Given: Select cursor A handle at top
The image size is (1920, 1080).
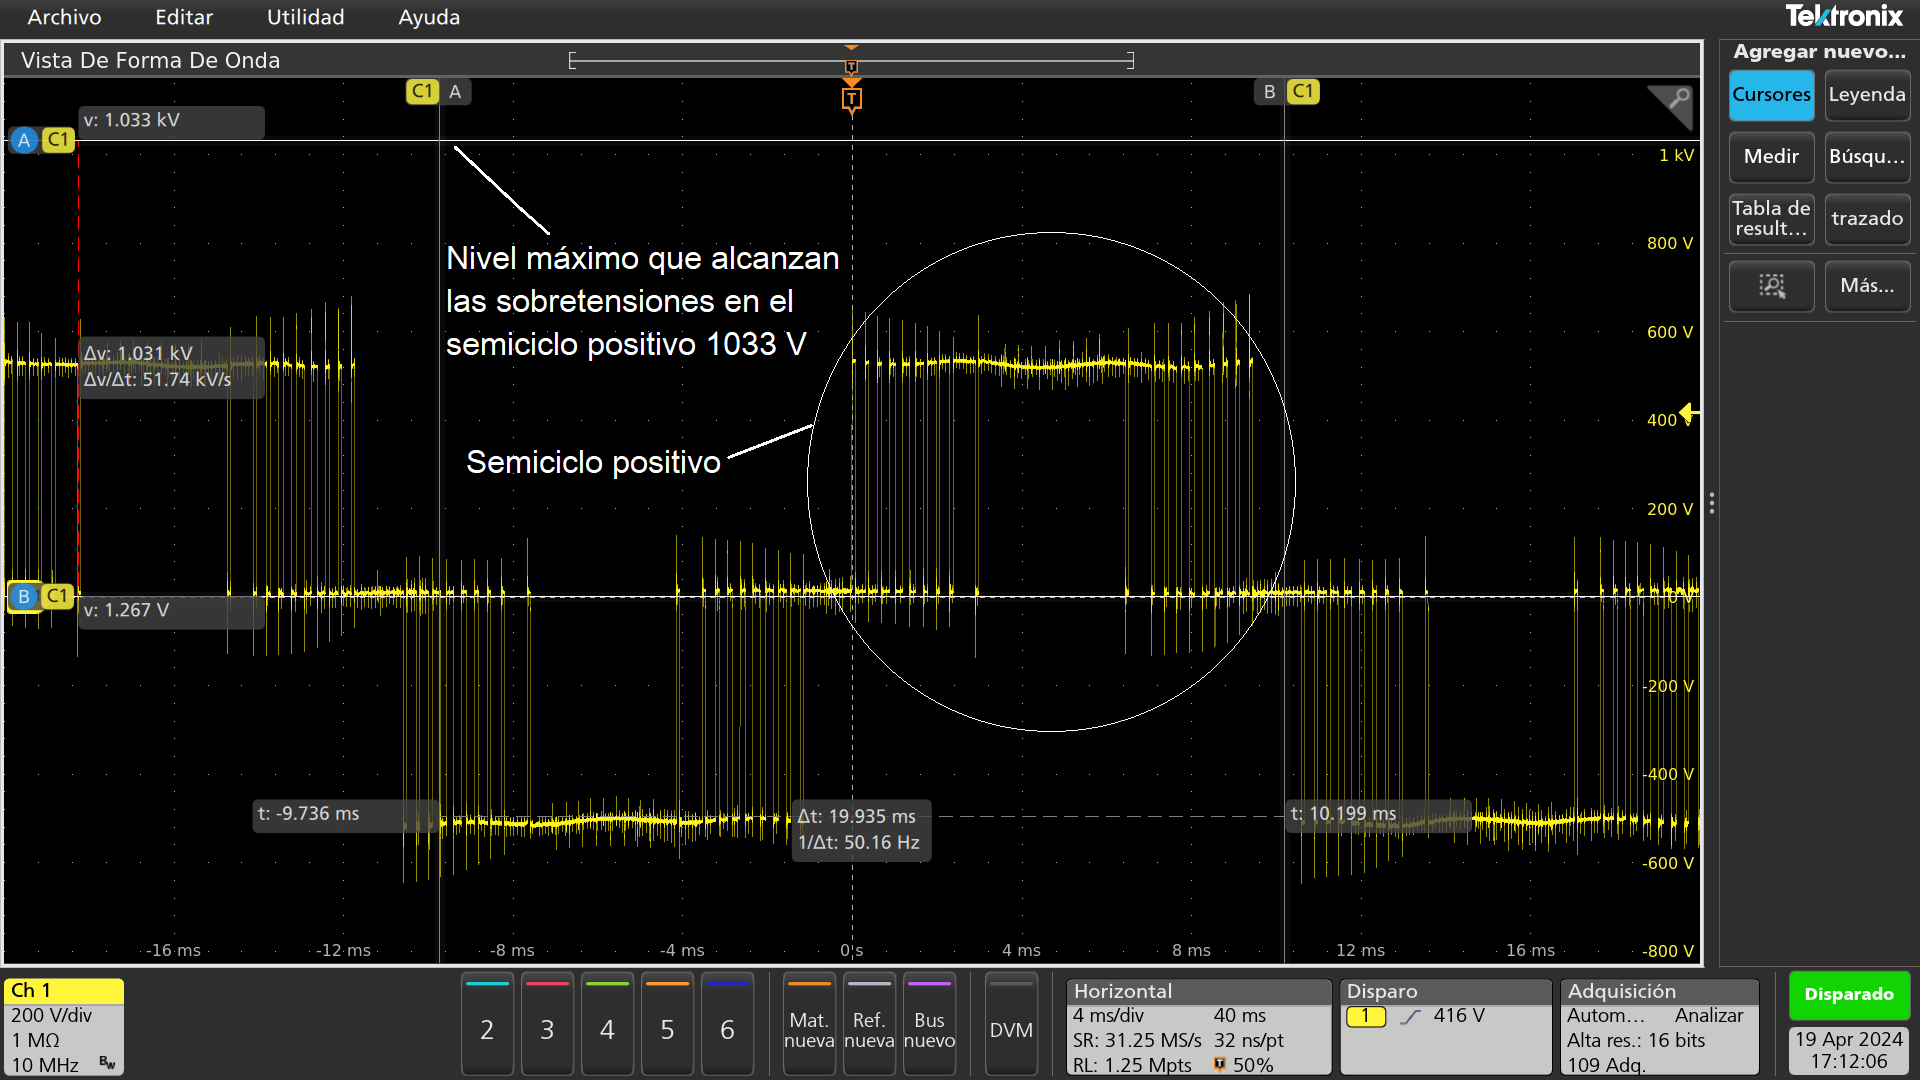Looking at the screenshot, I should tap(438, 92).
